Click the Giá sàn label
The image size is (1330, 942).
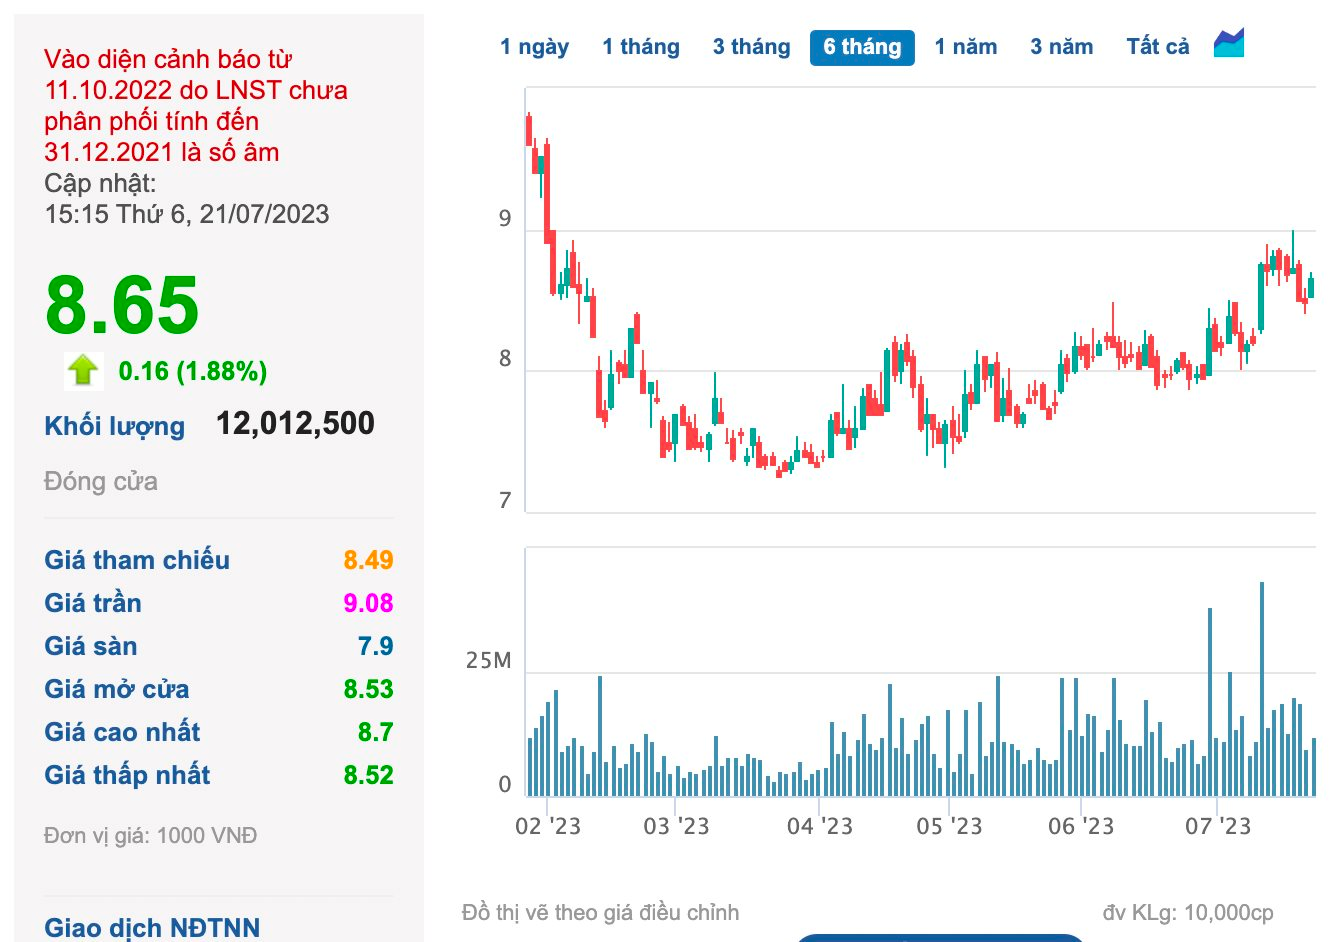(x=91, y=646)
